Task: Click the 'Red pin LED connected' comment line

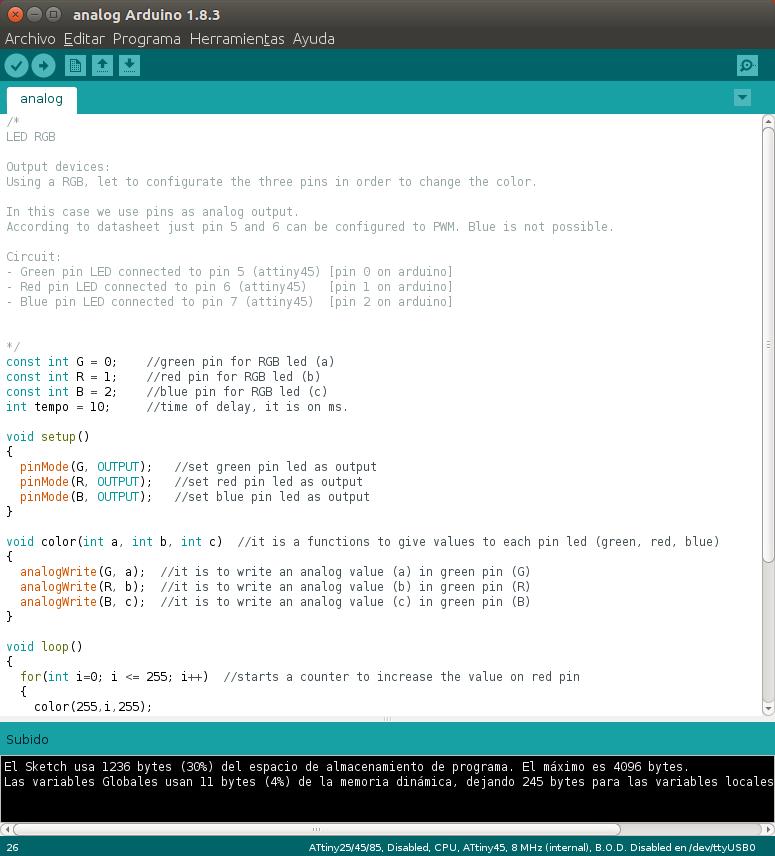Action: [229, 287]
